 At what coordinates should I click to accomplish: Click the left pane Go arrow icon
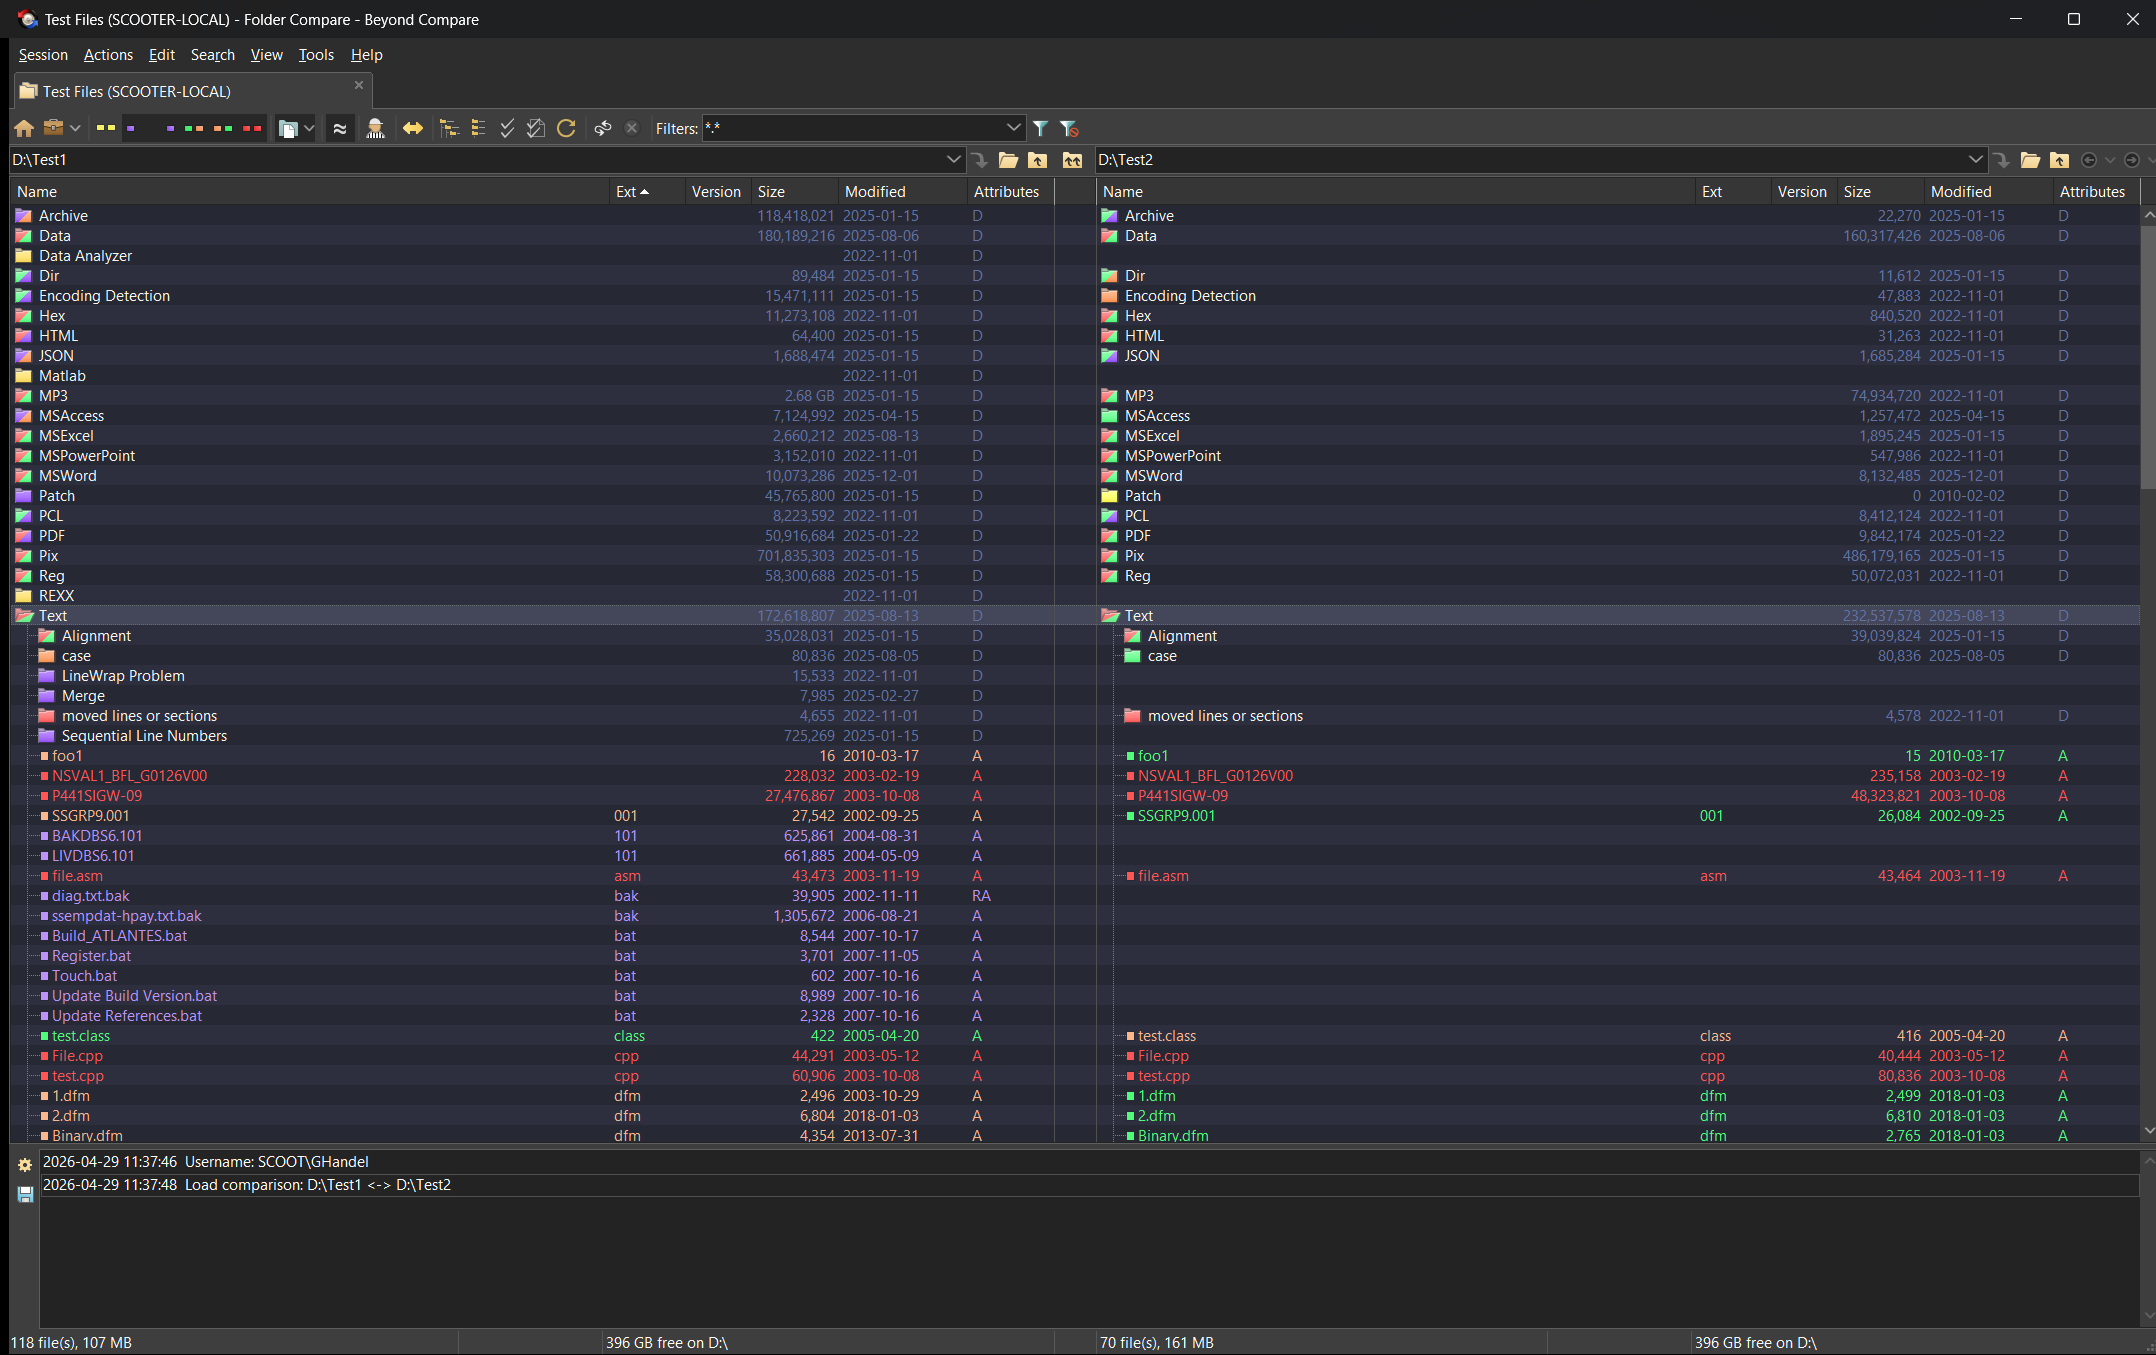point(979,160)
